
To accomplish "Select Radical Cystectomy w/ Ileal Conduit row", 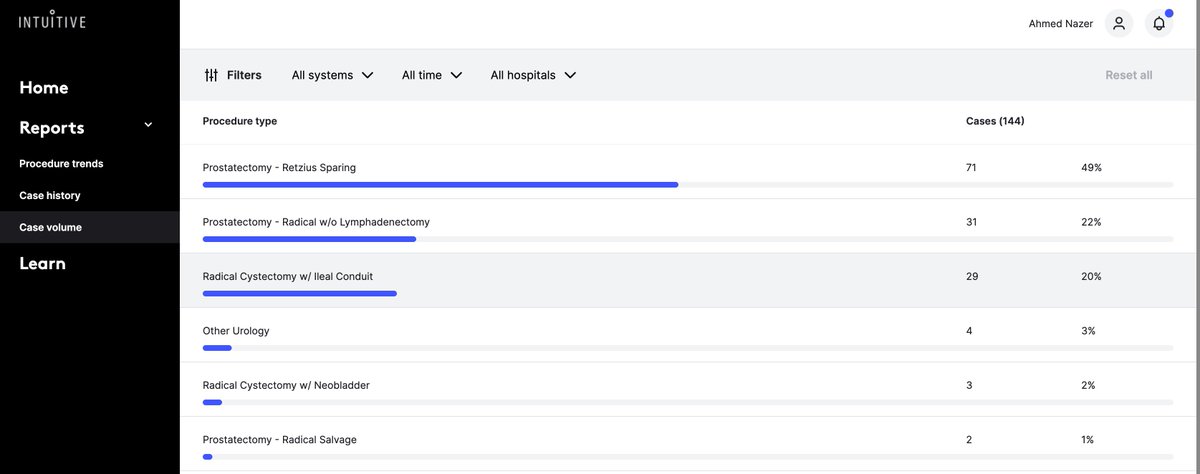I will point(690,280).
